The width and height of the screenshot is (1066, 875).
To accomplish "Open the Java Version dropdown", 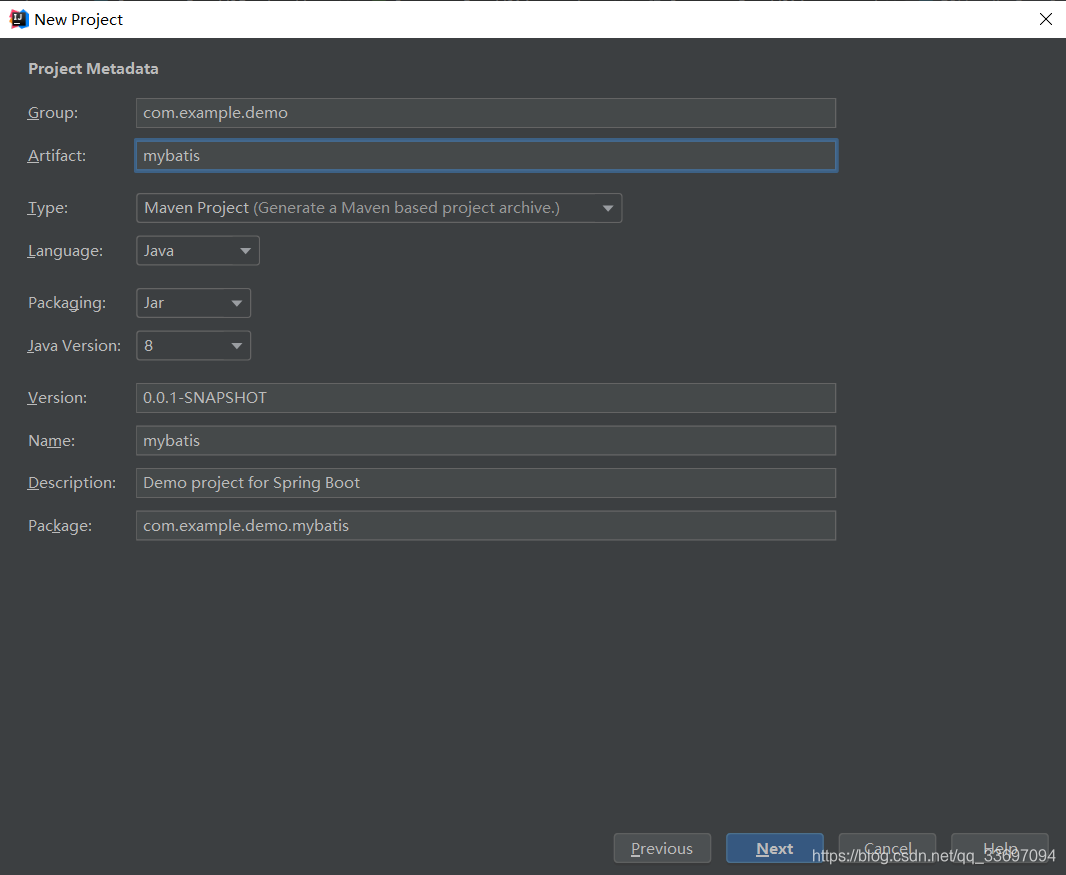I will pyautogui.click(x=193, y=346).
